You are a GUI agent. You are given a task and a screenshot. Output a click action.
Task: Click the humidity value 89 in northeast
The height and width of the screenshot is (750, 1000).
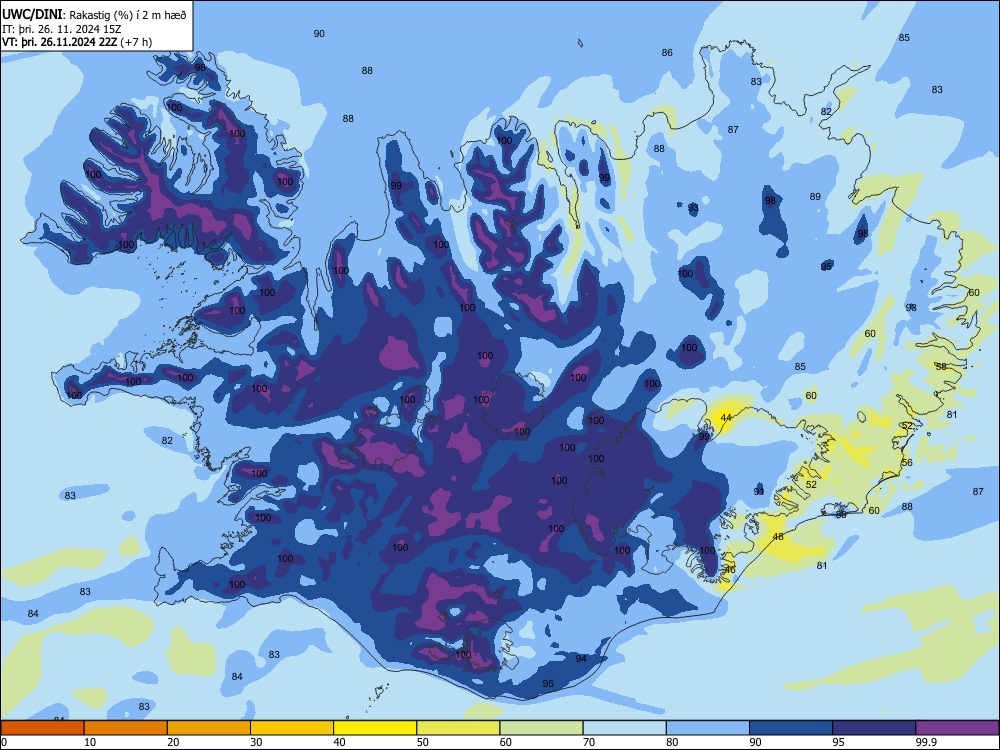pos(815,196)
